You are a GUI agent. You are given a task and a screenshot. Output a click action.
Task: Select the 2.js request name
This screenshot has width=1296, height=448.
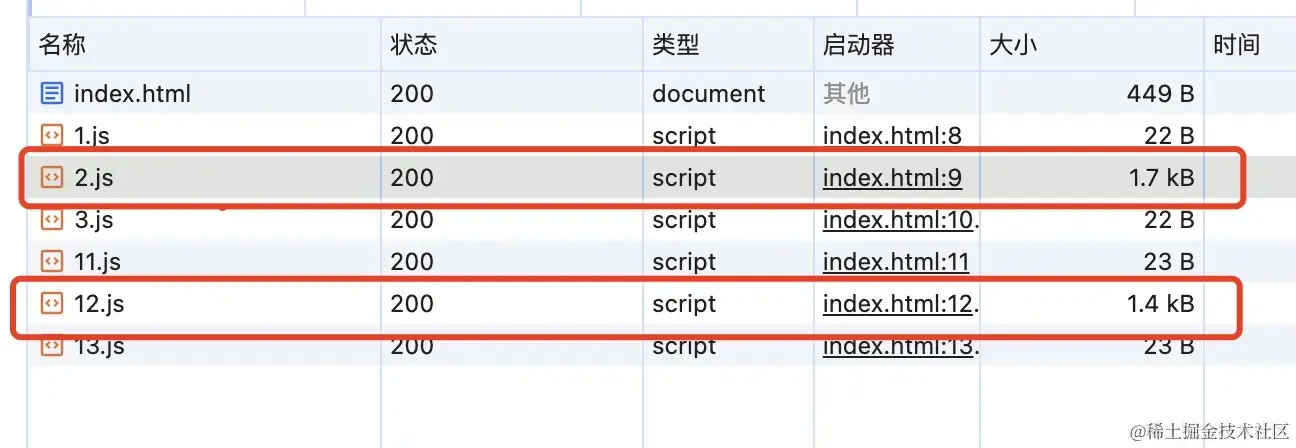(x=94, y=178)
